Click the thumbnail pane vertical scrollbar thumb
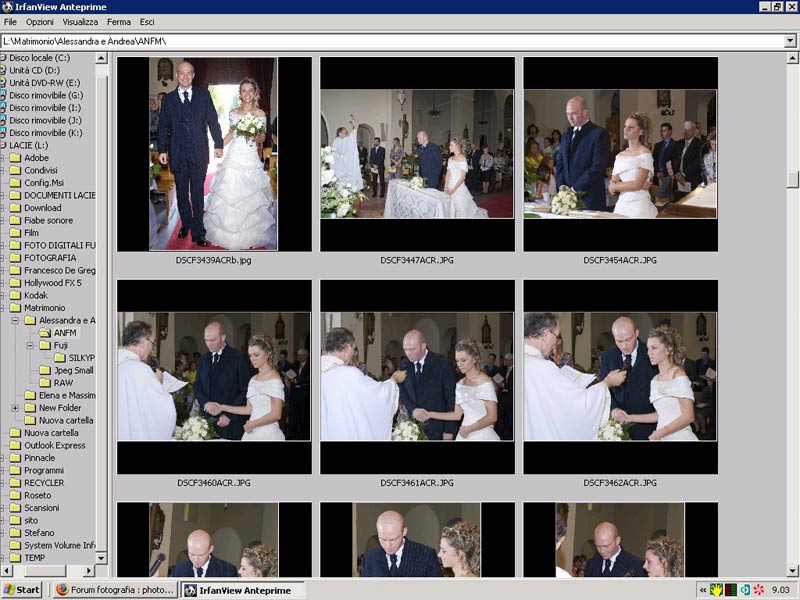 pos(792,180)
